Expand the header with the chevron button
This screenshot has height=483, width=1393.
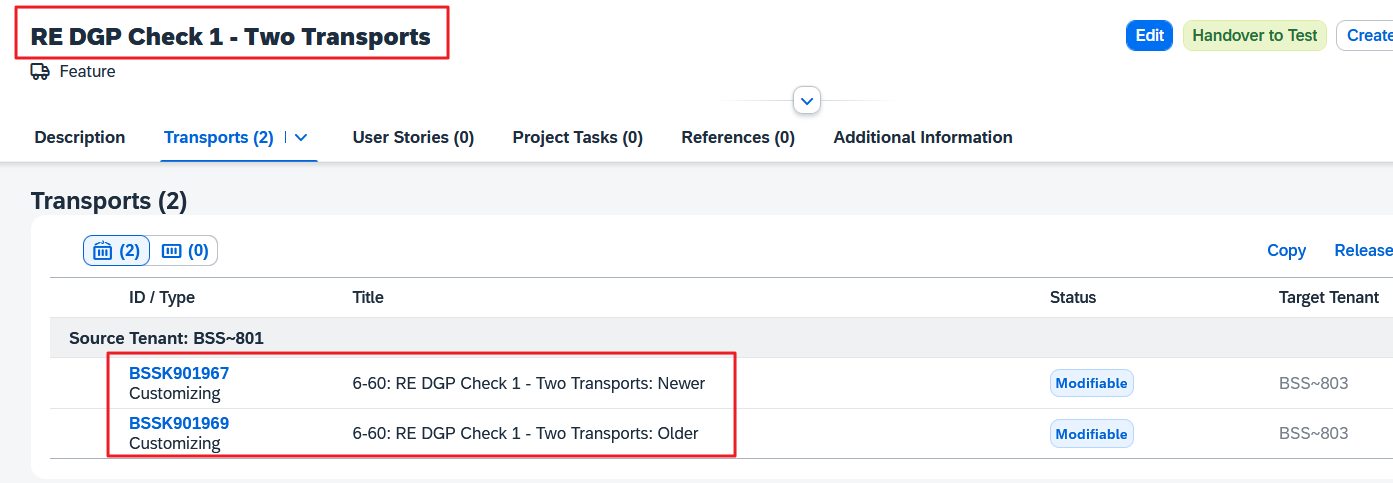(806, 101)
